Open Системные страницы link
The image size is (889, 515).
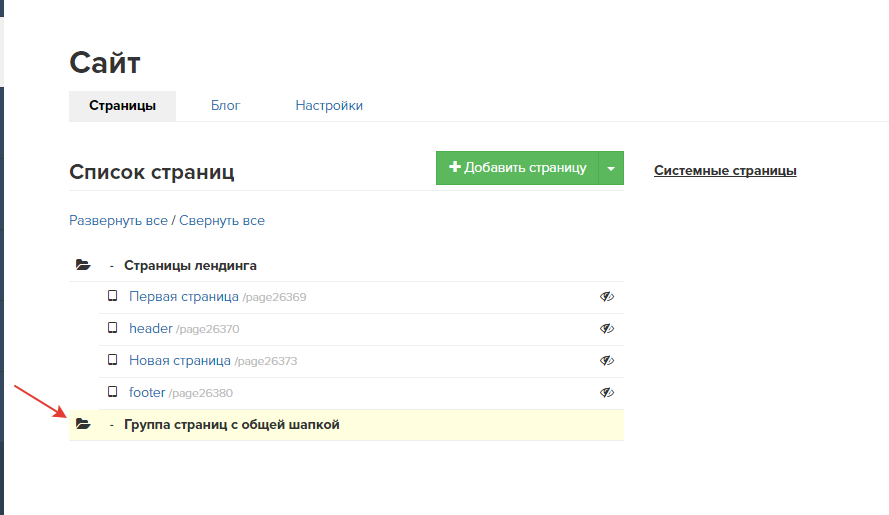point(725,171)
